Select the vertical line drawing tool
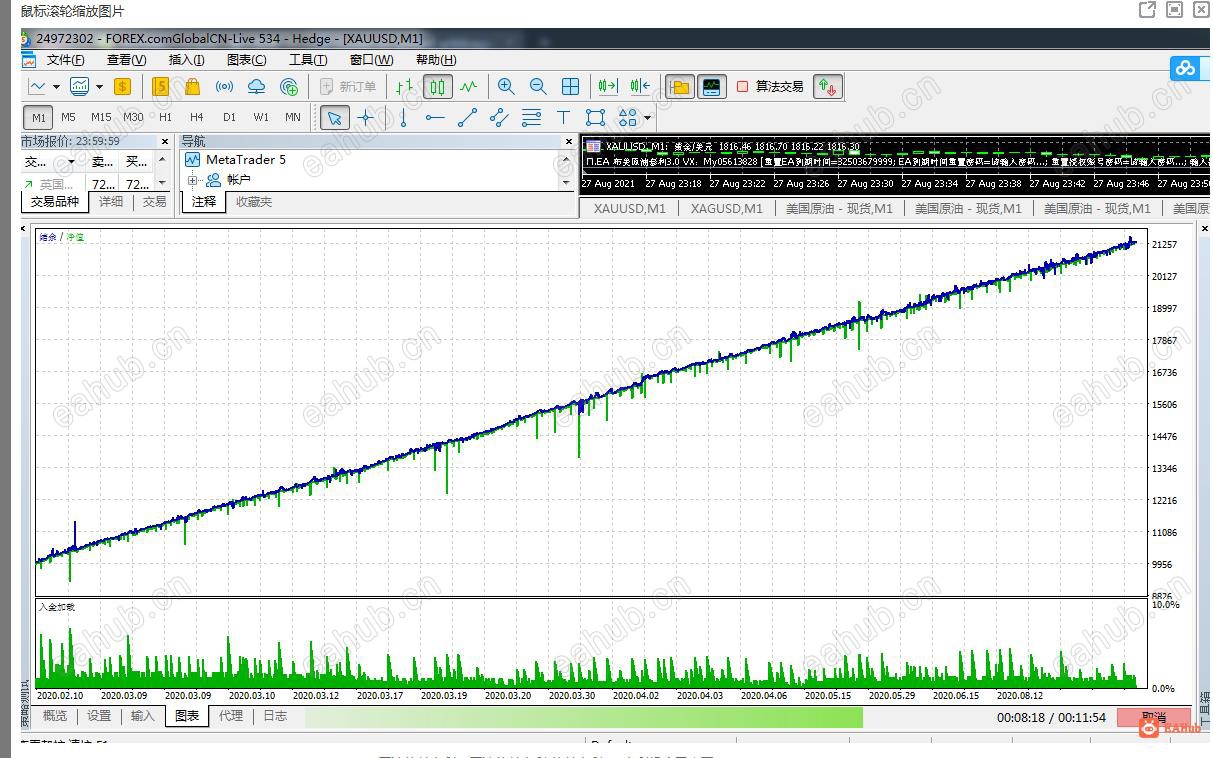Image resolution: width=1213 pixels, height=758 pixels. coord(403,118)
